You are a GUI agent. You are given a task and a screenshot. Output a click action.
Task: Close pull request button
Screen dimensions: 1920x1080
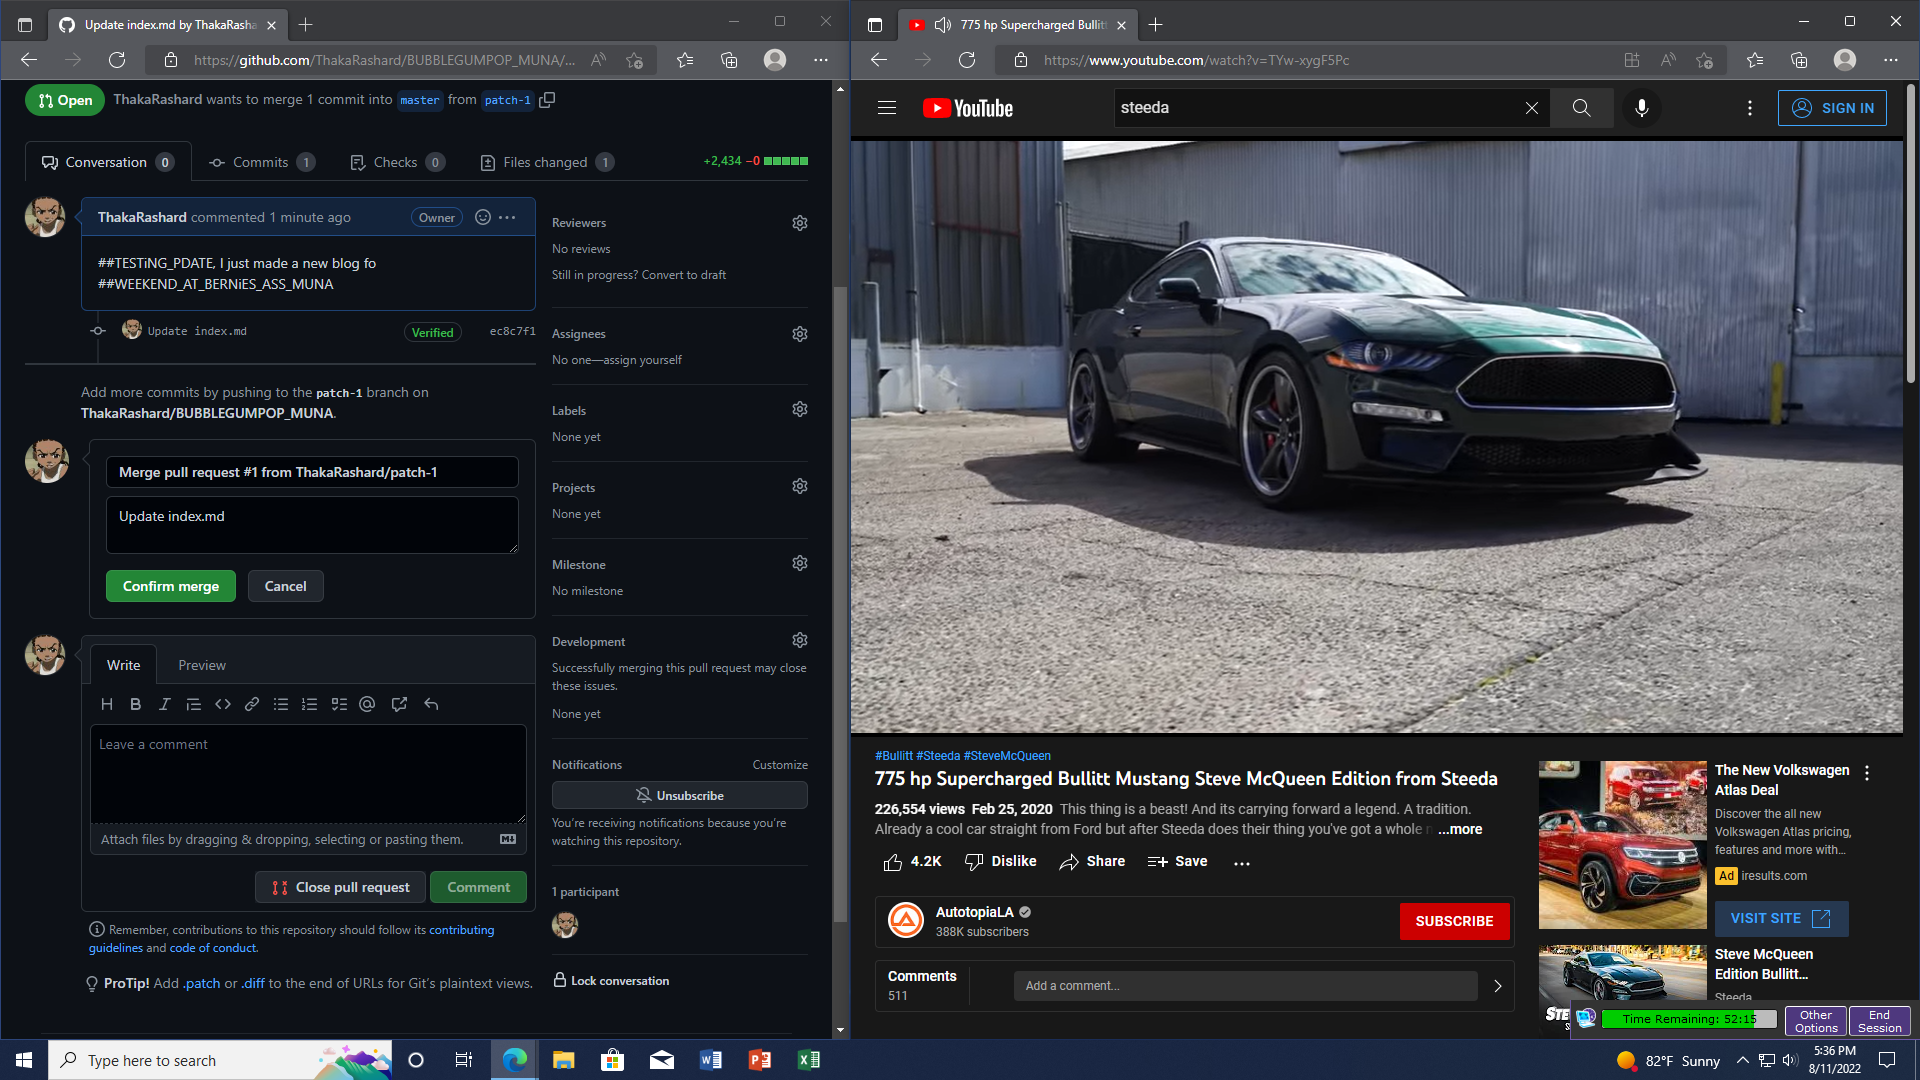point(341,887)
